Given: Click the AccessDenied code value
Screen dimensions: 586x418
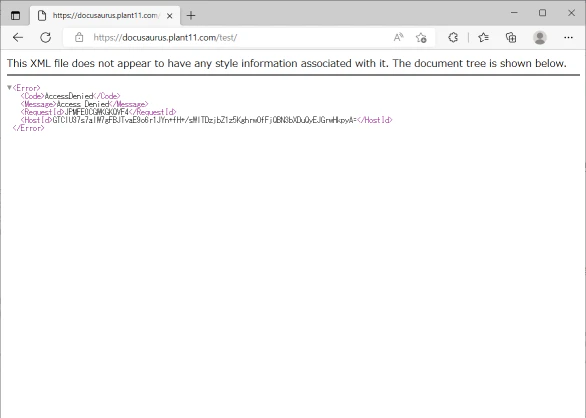Looking at the screenshot, I should pos(69,96).
